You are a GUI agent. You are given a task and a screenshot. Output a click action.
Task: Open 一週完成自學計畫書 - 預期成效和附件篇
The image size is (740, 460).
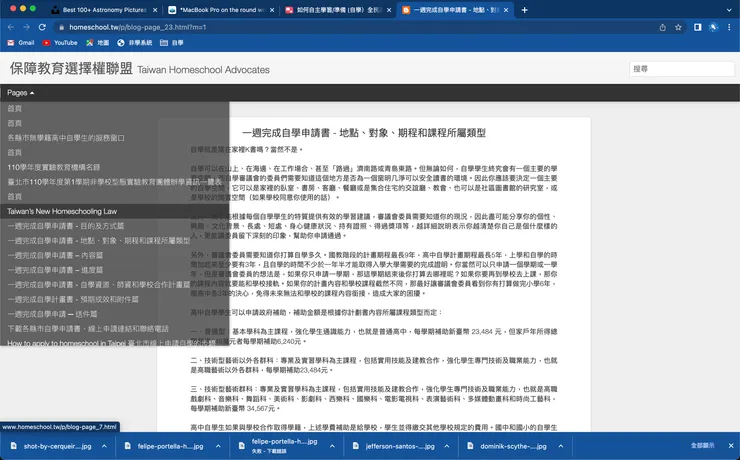[73, 299]
